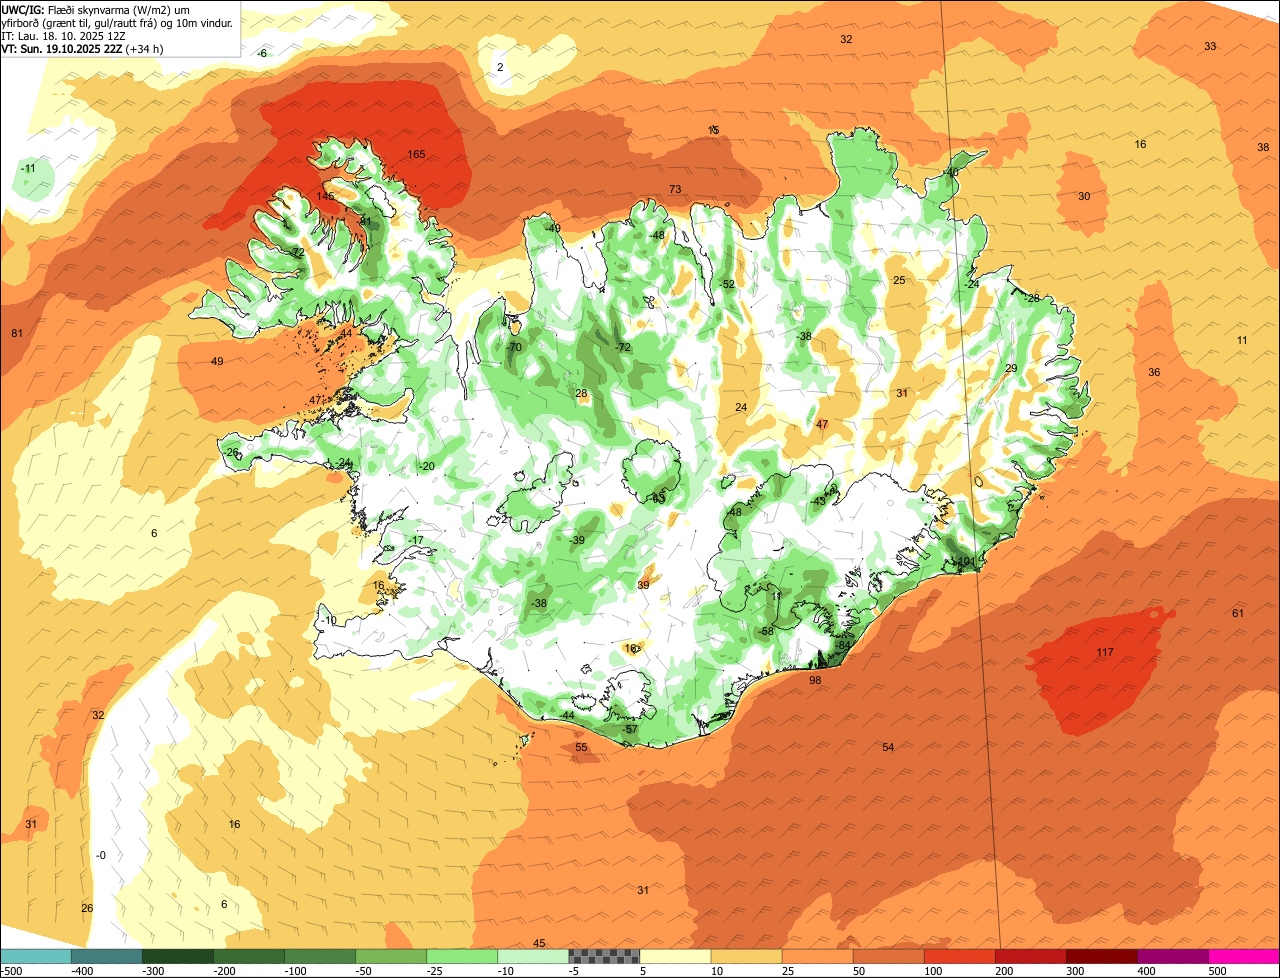Click the map value 61 at the east edge
The height and width of the screenshot is (978, 1280).
click(x=1238, y=613)
